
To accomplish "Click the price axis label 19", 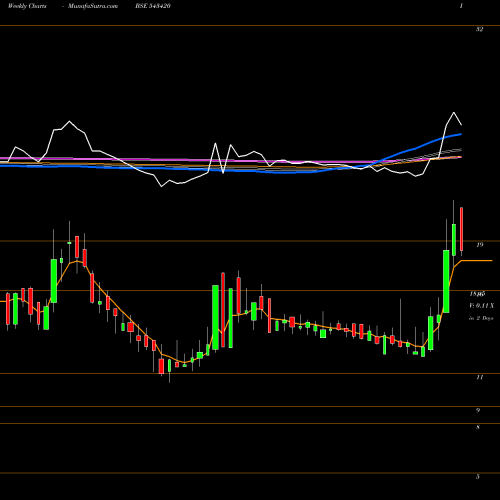I will 479,245.
